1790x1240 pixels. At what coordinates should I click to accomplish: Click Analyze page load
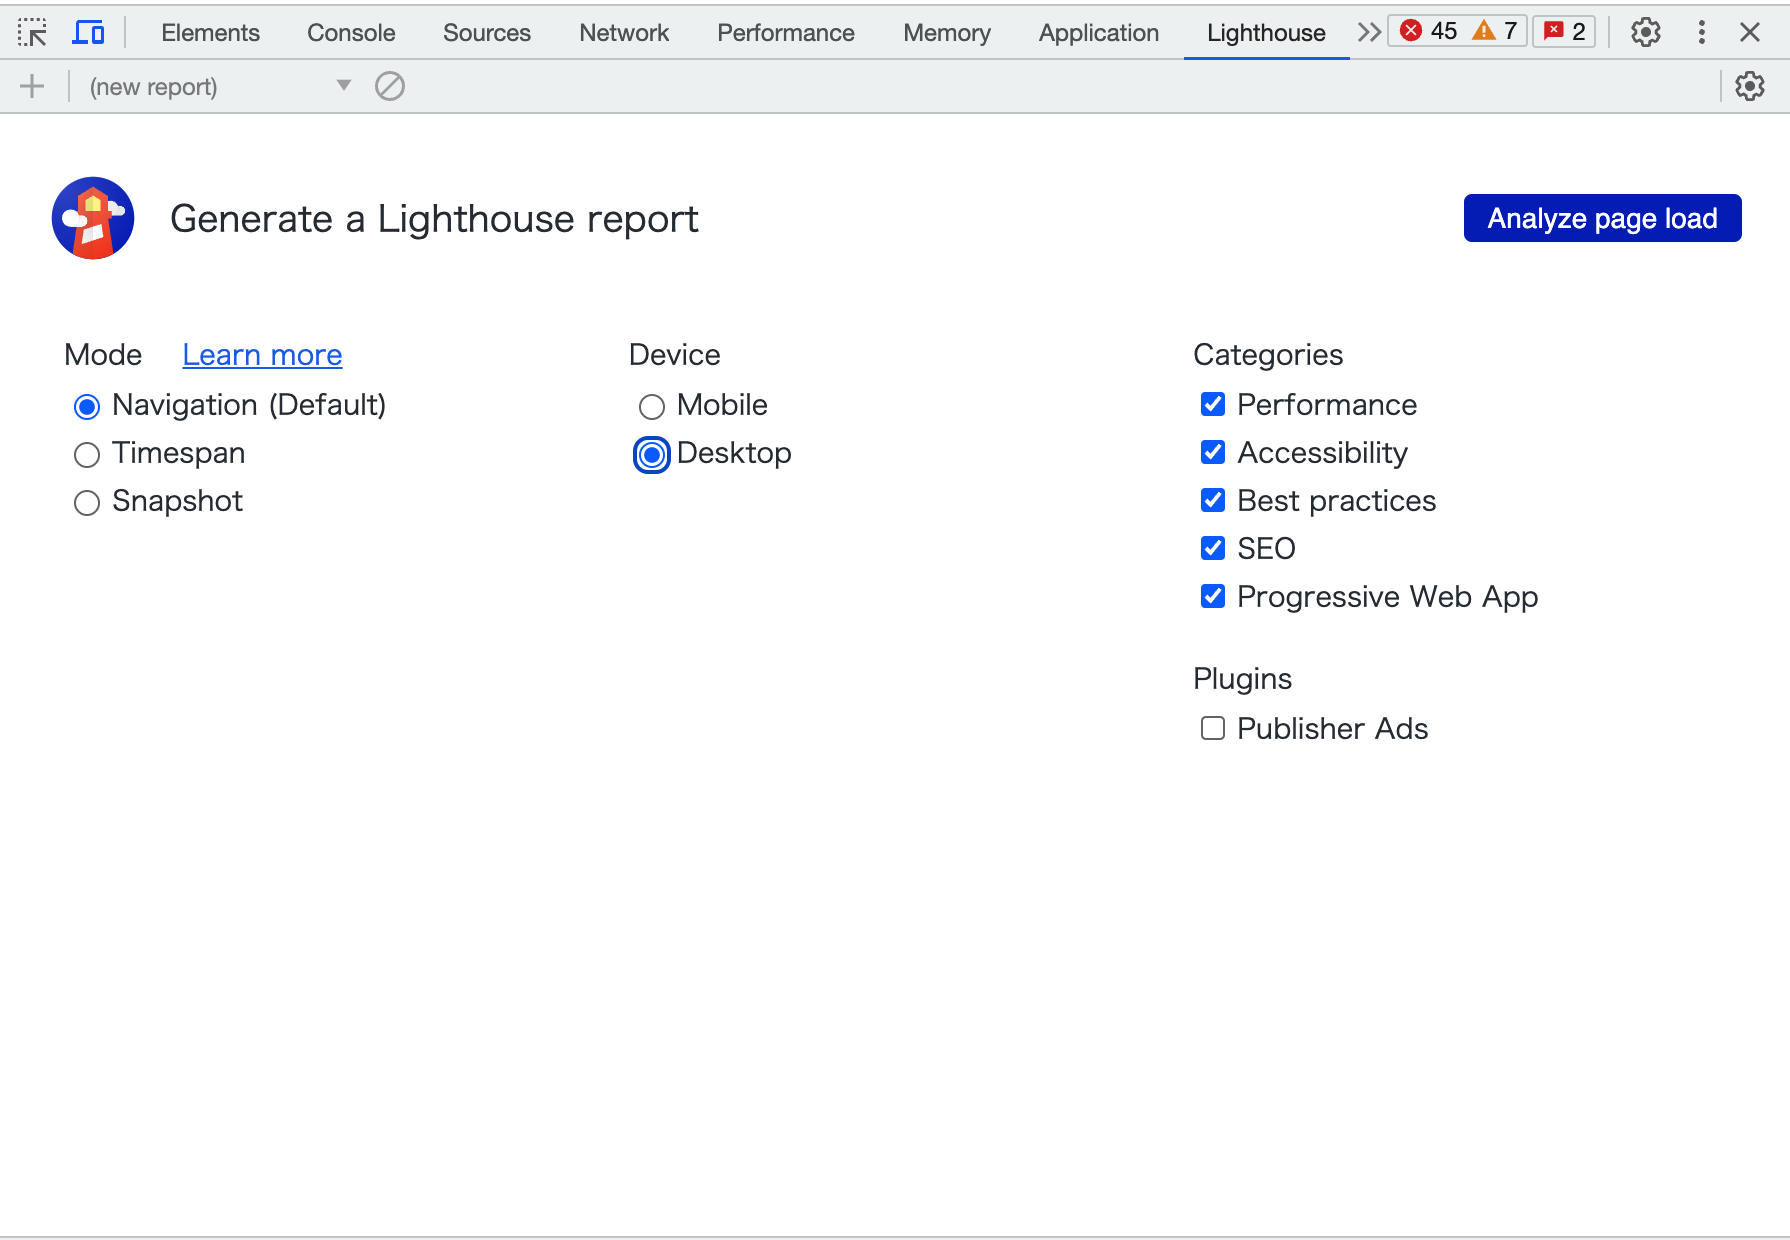(x=1601, y=218)
